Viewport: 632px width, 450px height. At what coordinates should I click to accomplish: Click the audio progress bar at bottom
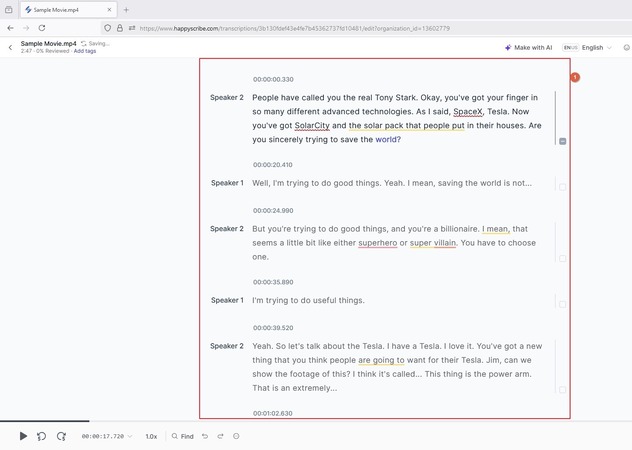coord(316,421)
